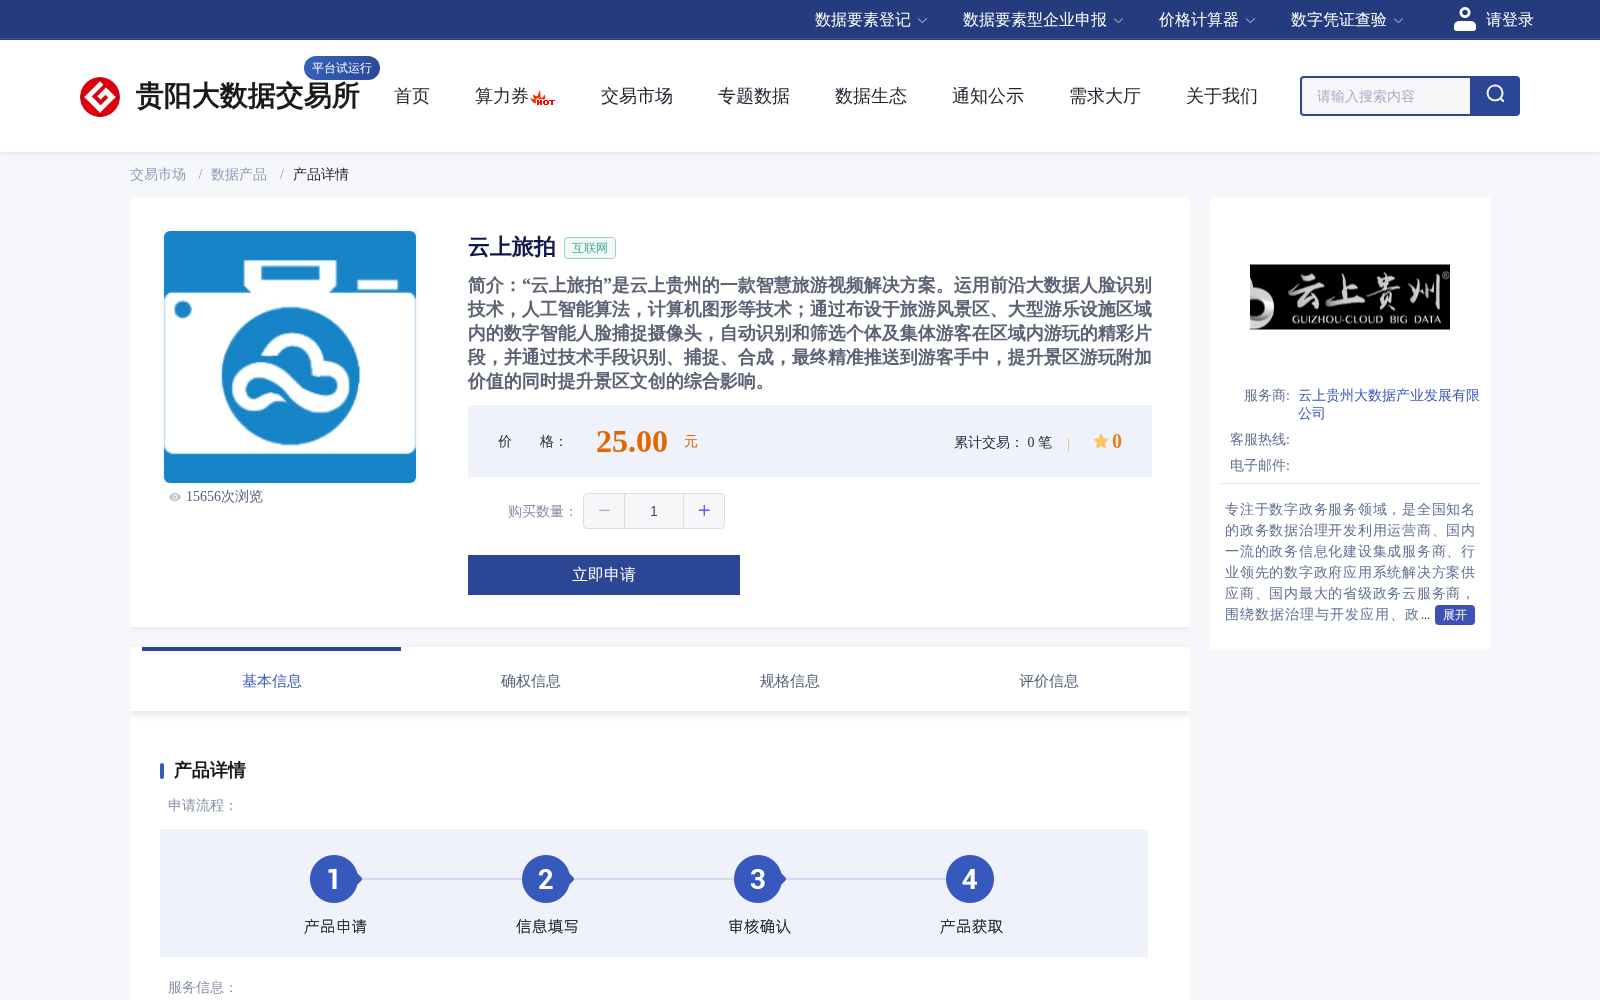This screenshot has width=1600, height=1000.
Task: Click step 3 circle 审核确认
Action: pos(758,879)
